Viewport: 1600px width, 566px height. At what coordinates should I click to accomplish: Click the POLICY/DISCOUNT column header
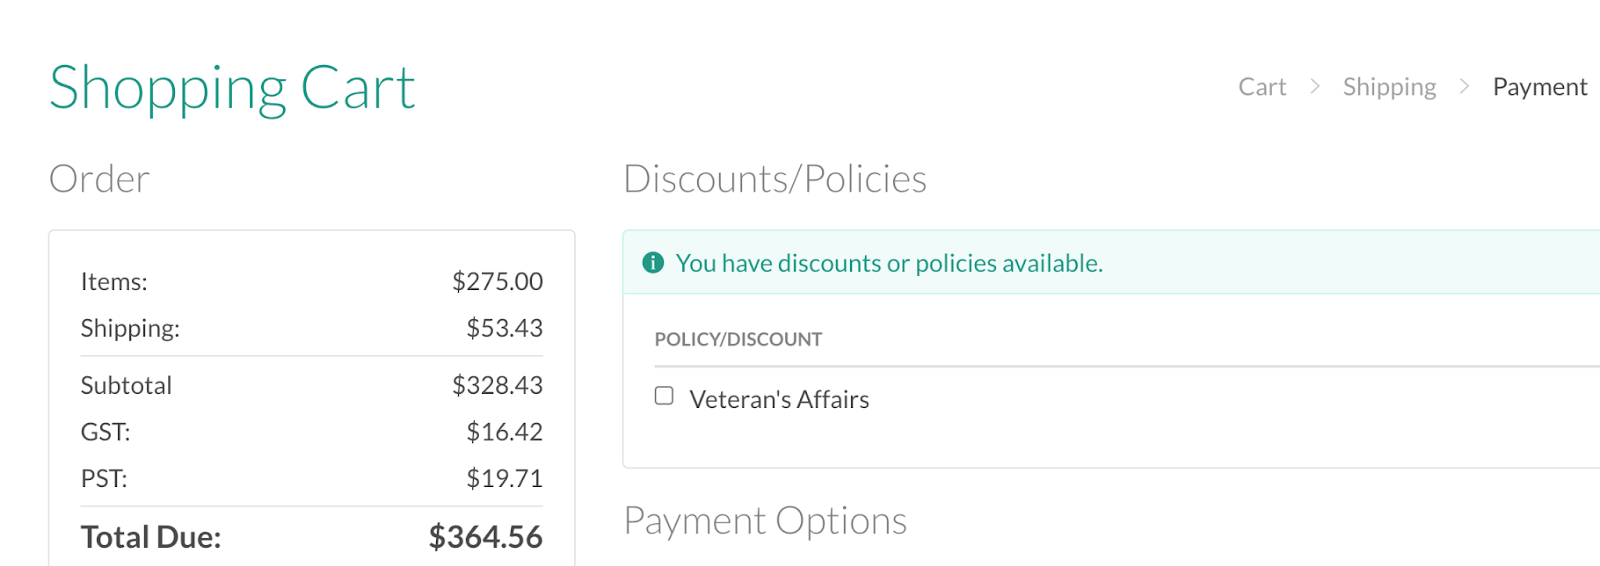point(738,339)
